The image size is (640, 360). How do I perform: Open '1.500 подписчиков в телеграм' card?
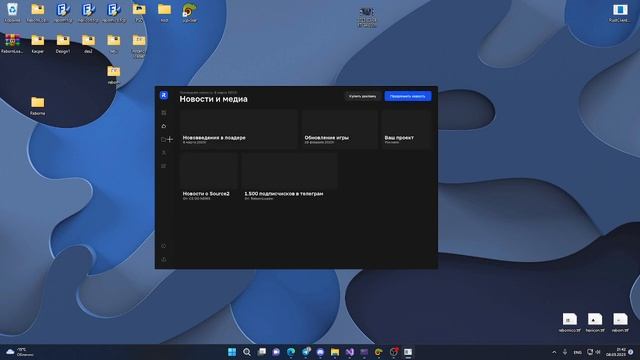point(290,177)
